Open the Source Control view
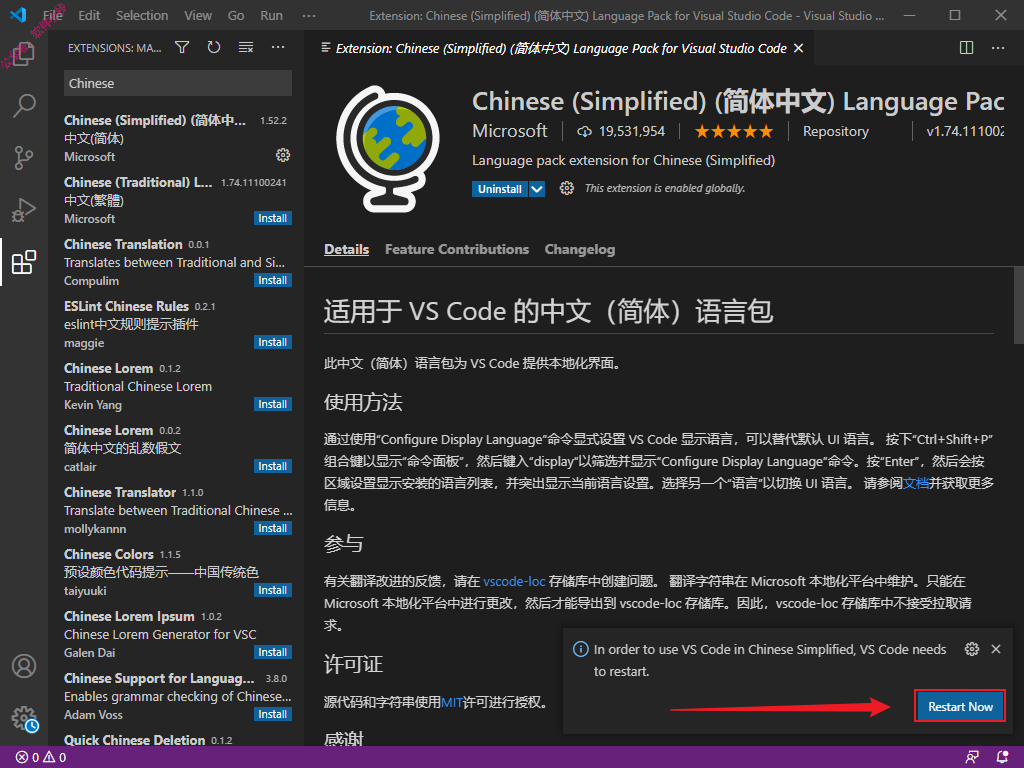Screen dimensions: 1024x768 point(24,157)
